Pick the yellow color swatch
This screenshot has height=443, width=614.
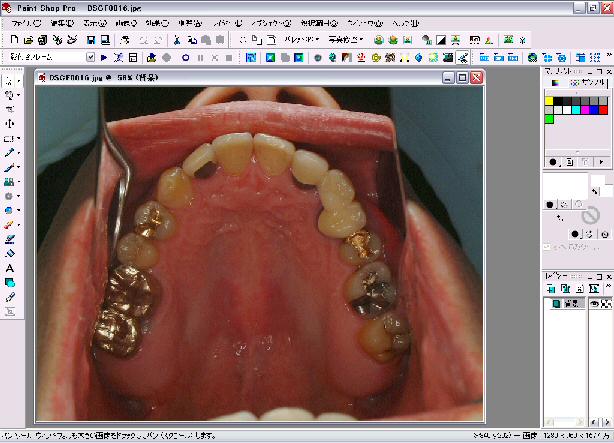(x=549, y=101)
